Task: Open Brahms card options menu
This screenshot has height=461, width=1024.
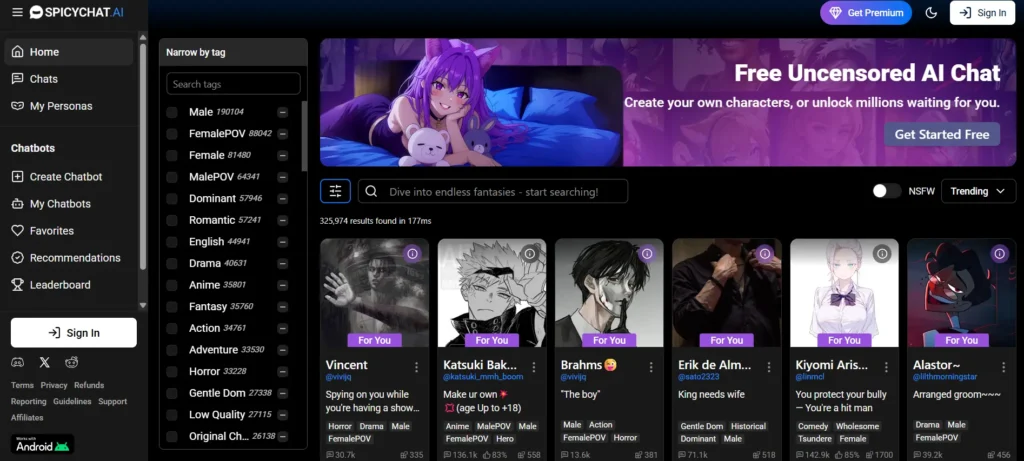Action: pyautogui.click(x=651, y=367)
